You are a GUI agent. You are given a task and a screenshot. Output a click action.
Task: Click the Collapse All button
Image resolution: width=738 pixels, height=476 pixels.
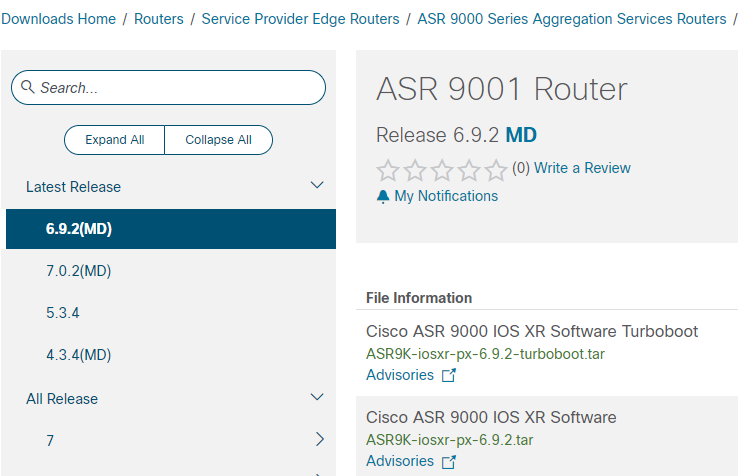click(218, 140)
